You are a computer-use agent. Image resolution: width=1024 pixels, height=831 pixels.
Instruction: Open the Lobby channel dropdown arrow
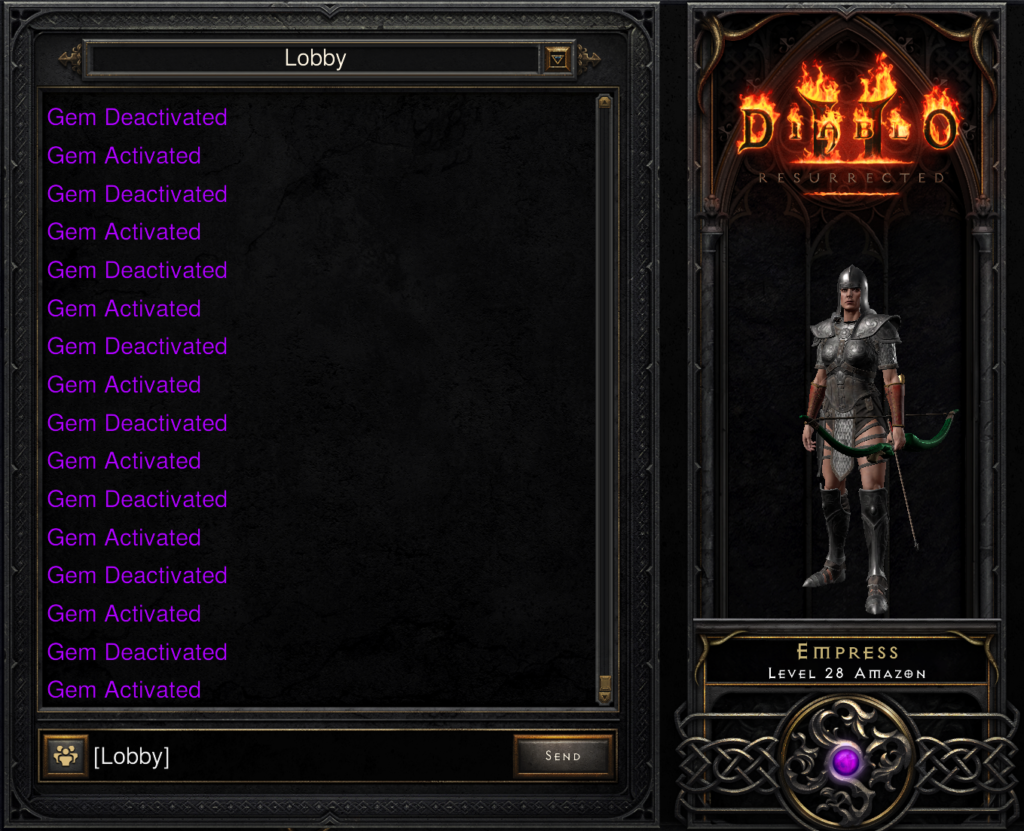pyautogui.click(x=557, y=59)
